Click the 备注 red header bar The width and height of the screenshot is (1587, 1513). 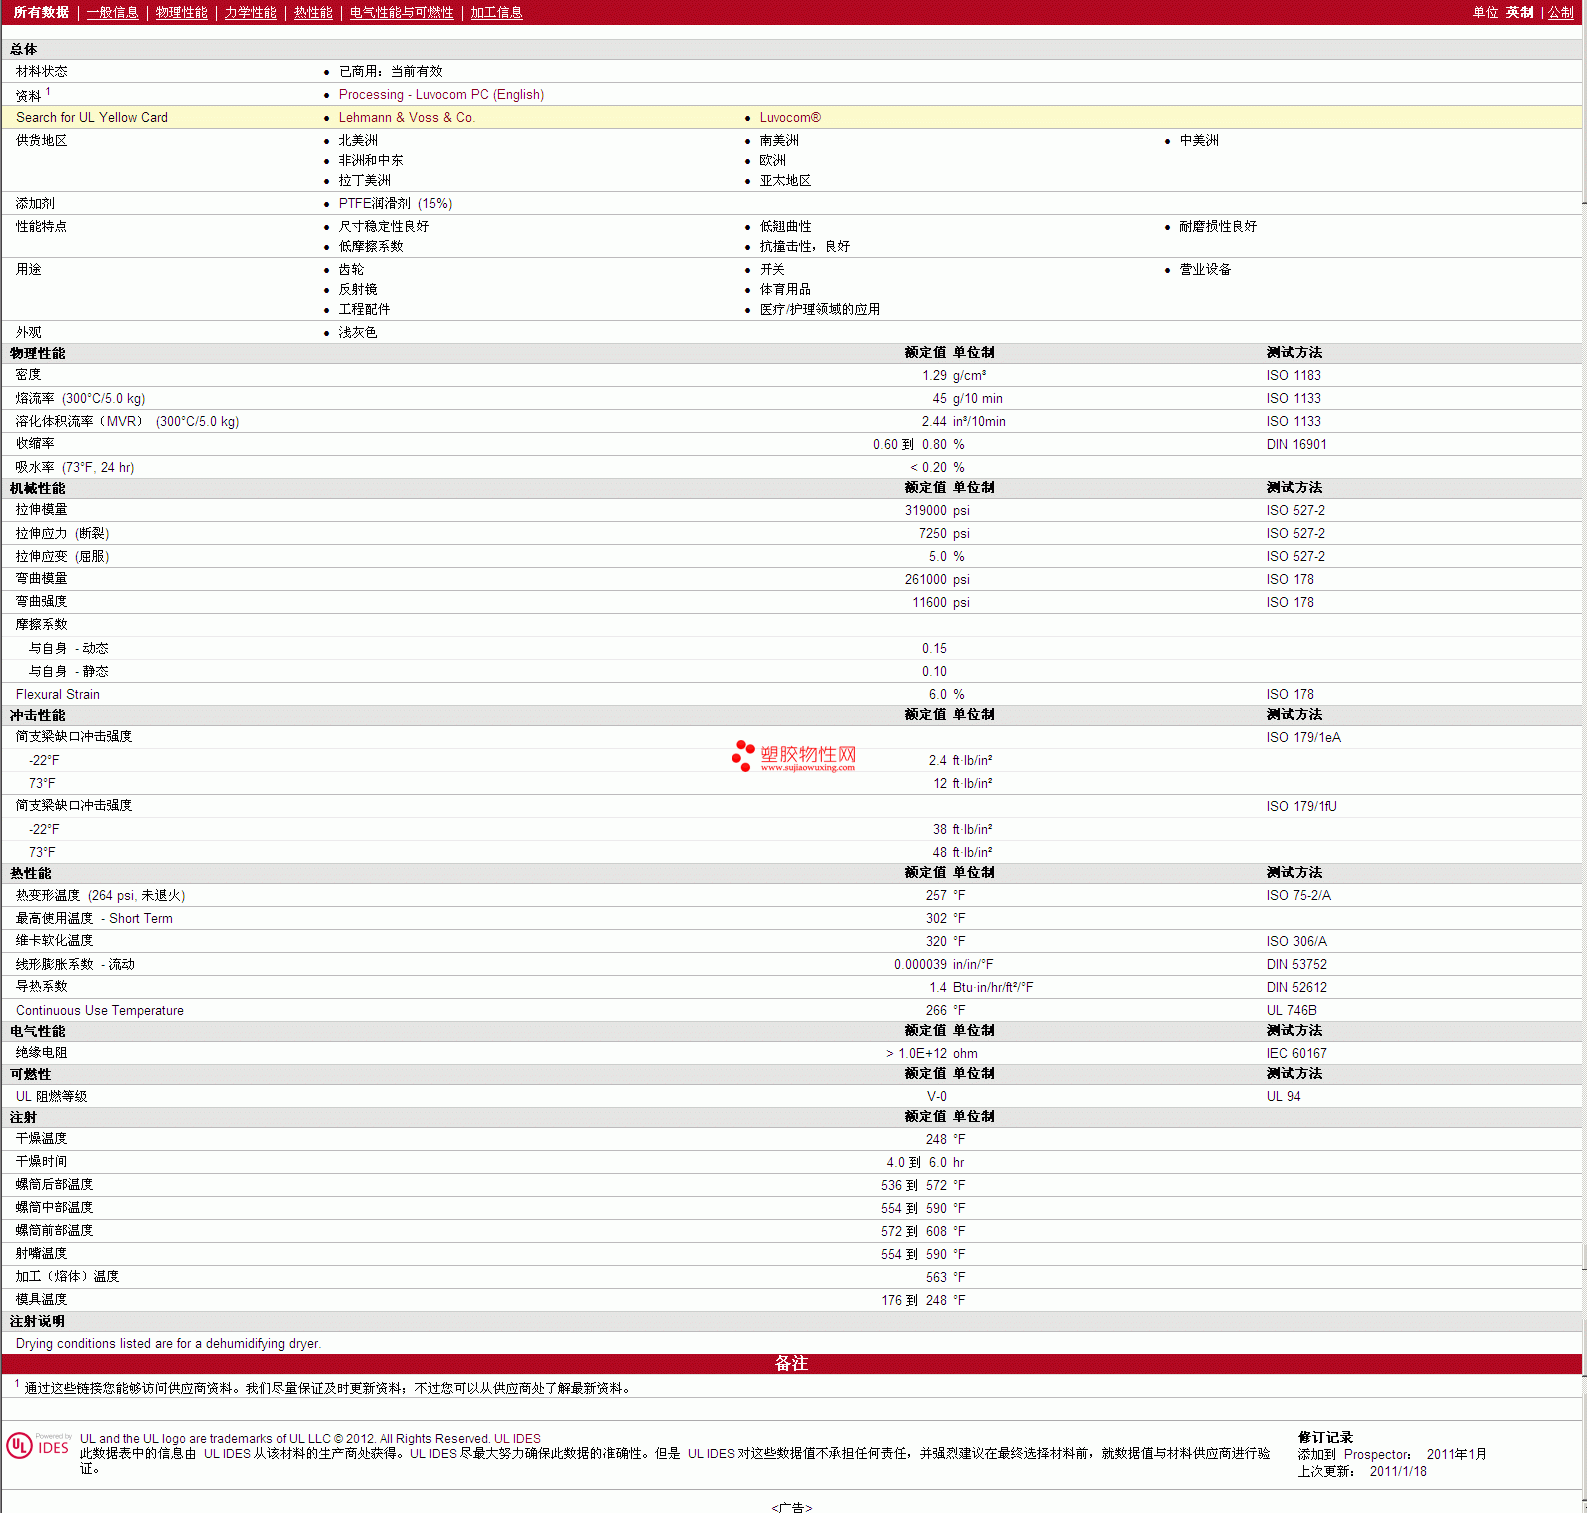point(792,1363)
